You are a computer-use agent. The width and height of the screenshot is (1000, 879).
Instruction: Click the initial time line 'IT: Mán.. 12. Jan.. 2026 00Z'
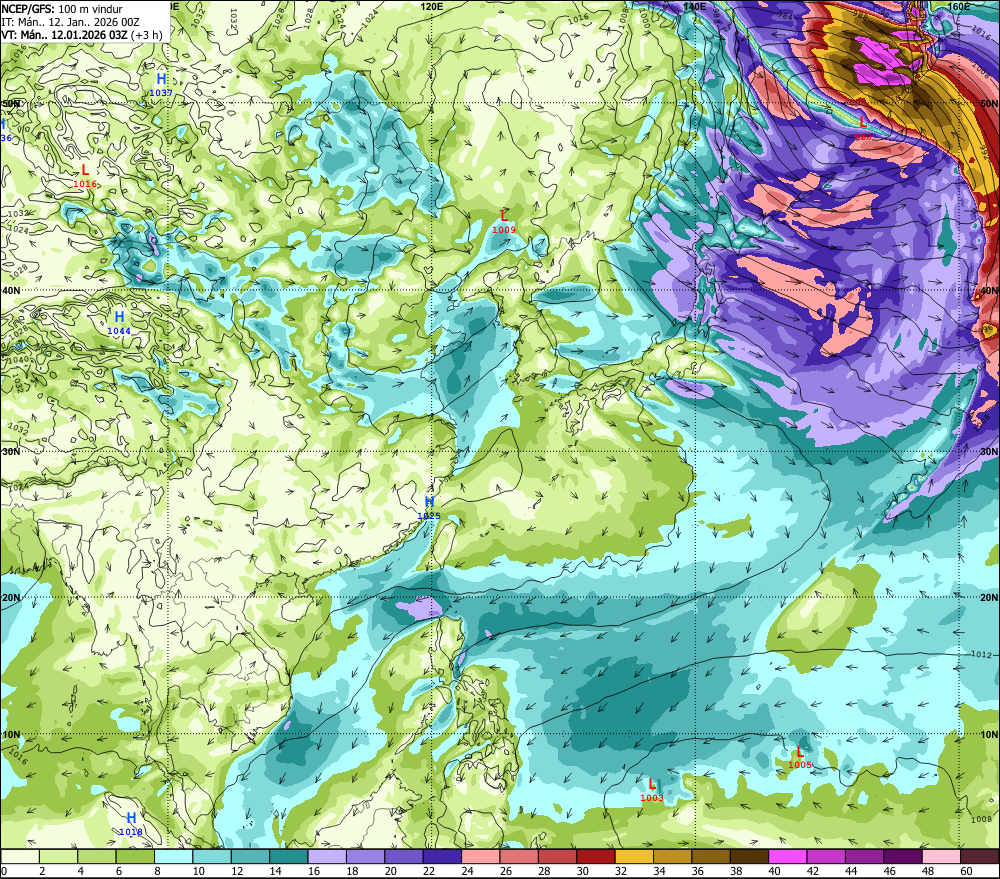pyautogui.click(x=70, y=22)
